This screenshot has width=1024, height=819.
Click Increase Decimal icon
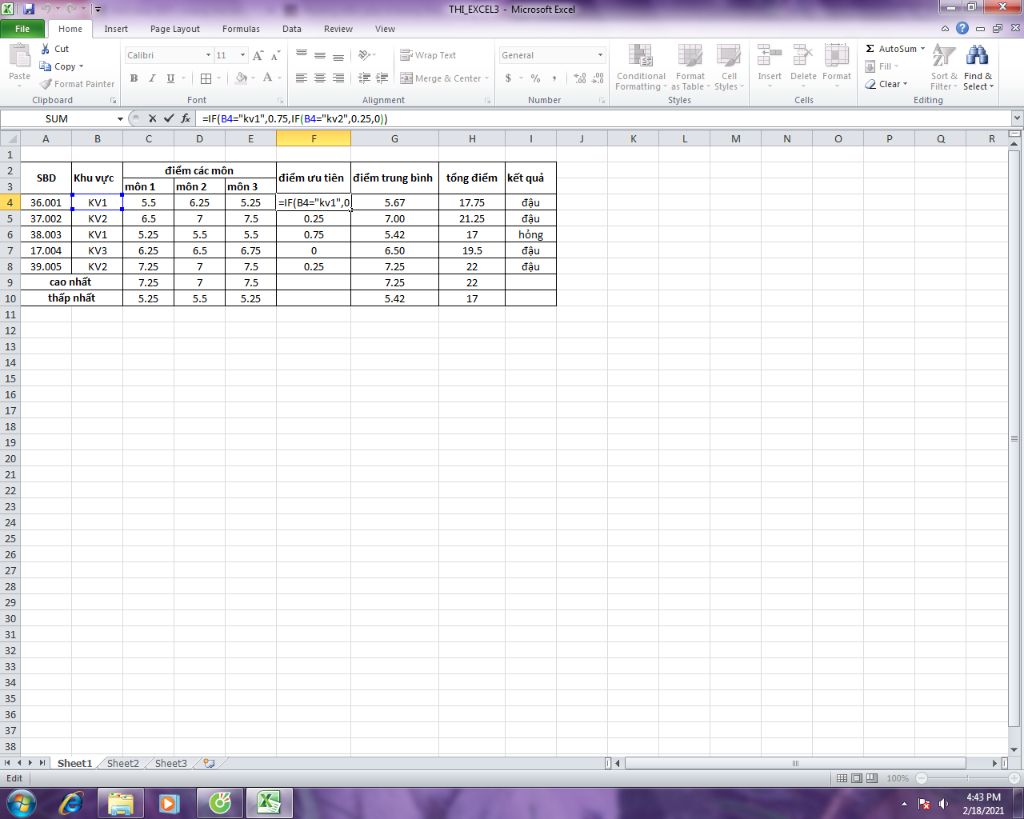[x=579, y=78]
